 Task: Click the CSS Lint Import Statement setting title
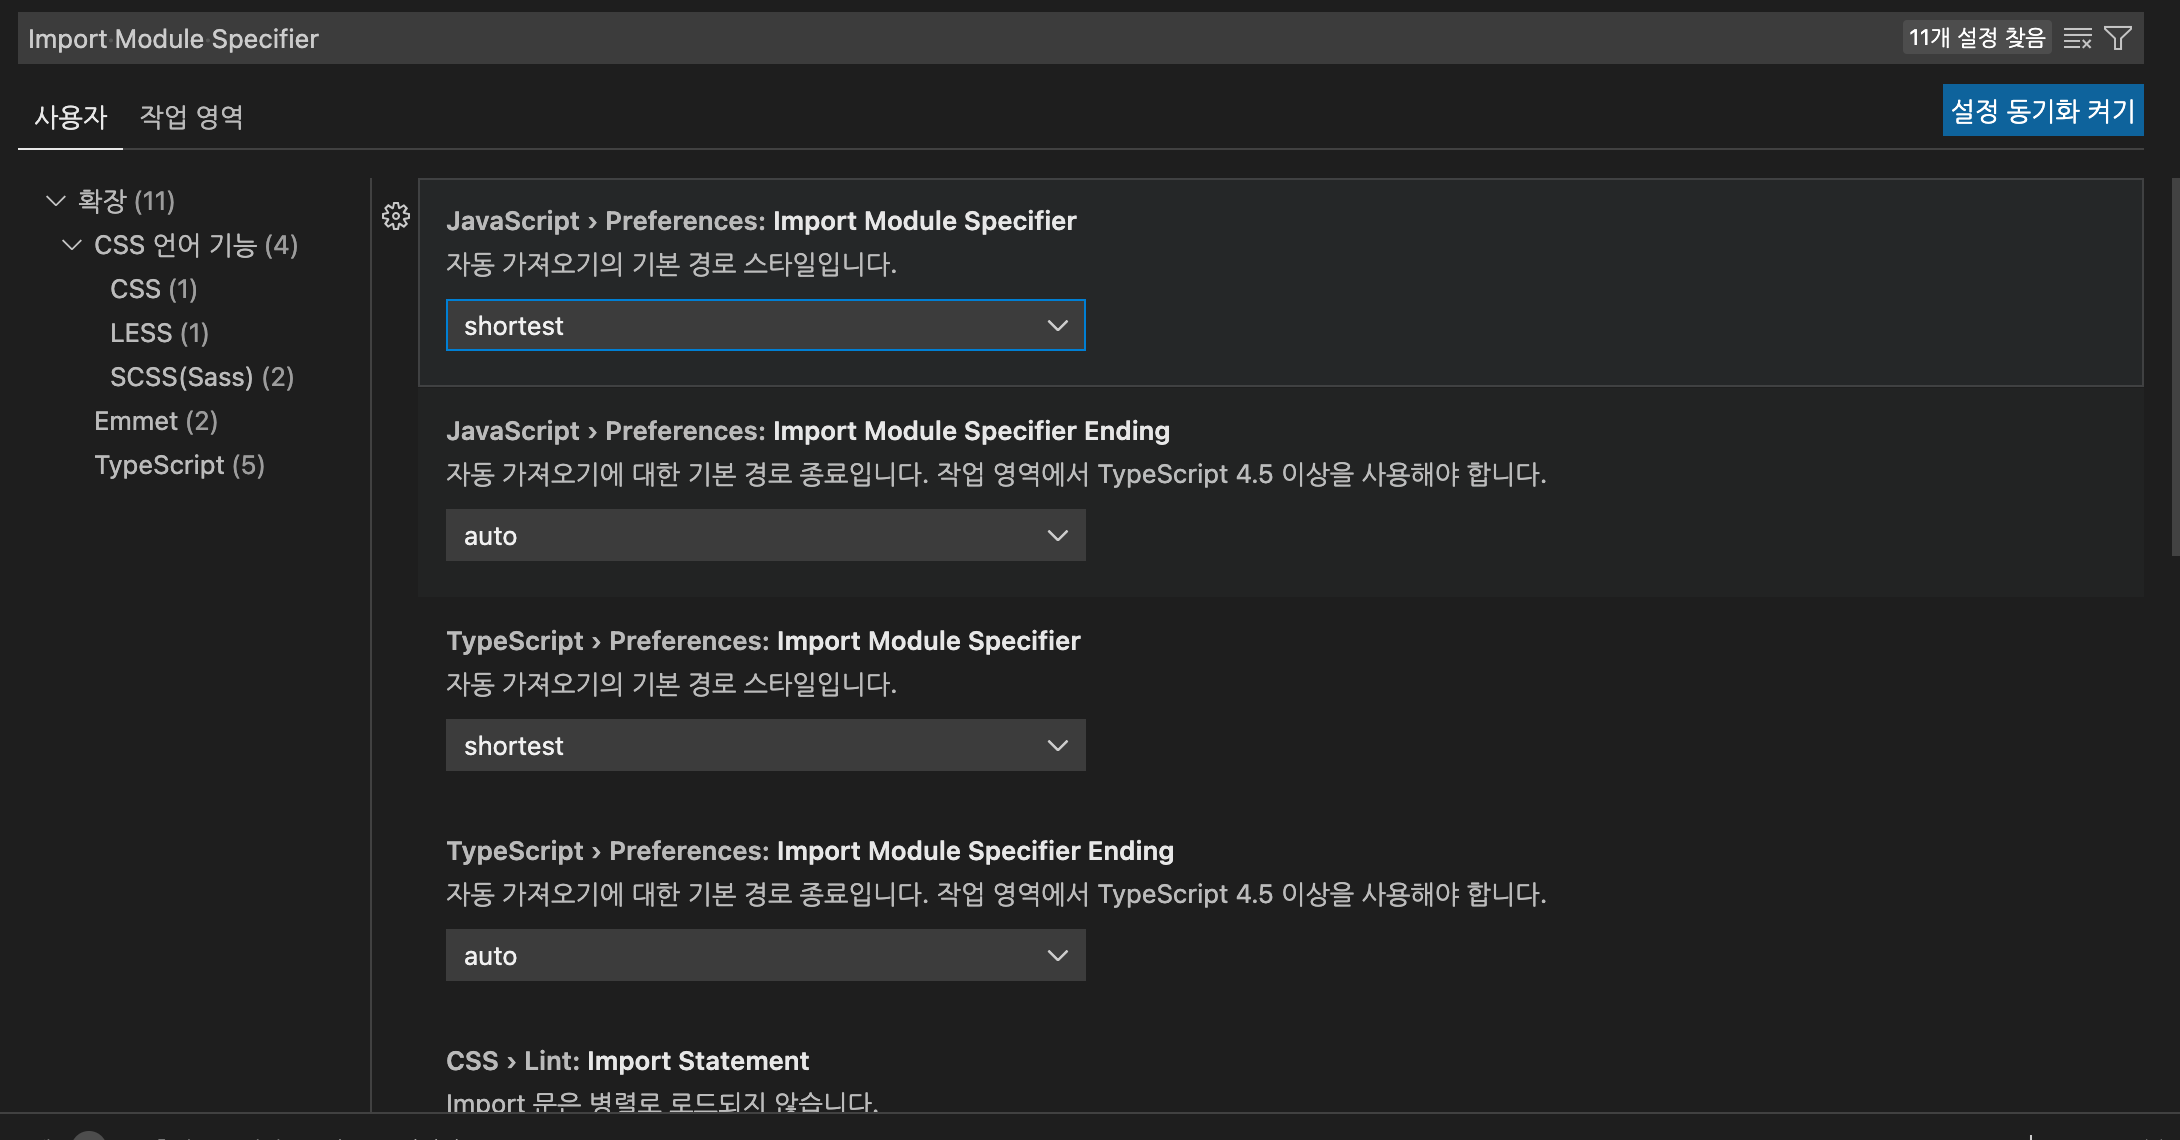click(x=627, y=1061)
